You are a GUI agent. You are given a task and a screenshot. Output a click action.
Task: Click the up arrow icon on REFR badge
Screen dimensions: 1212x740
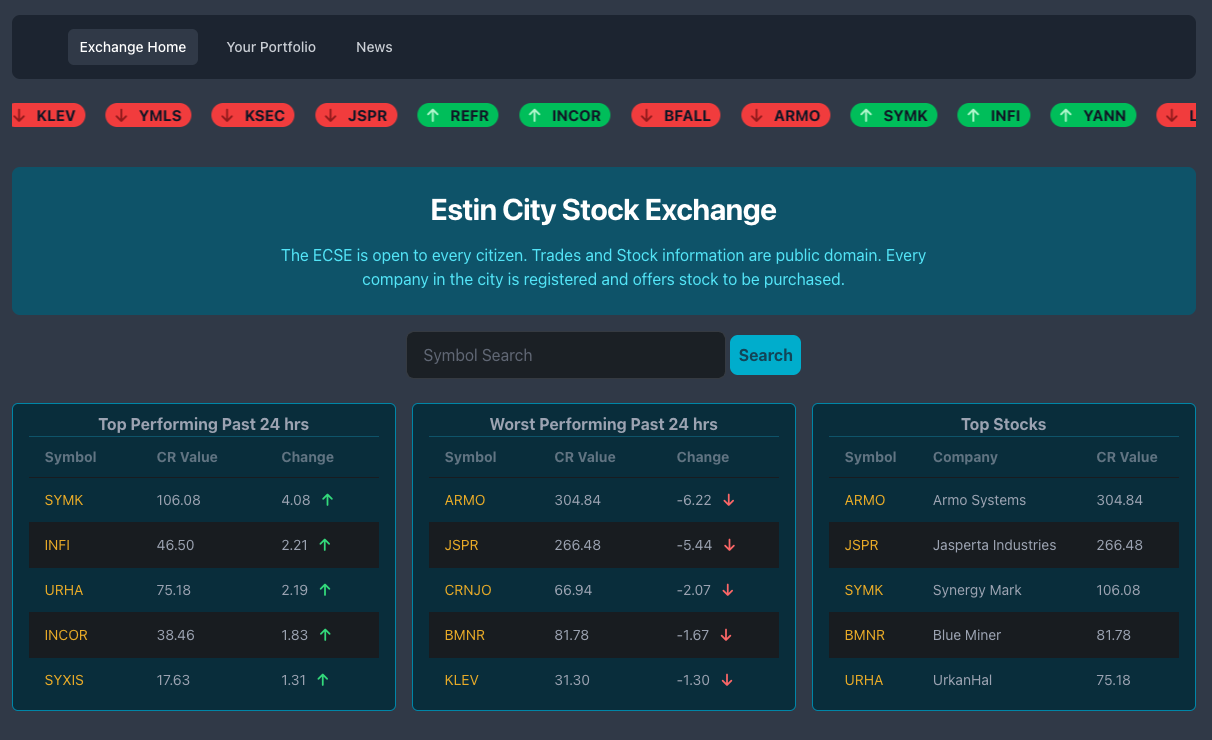pos(433,116)
